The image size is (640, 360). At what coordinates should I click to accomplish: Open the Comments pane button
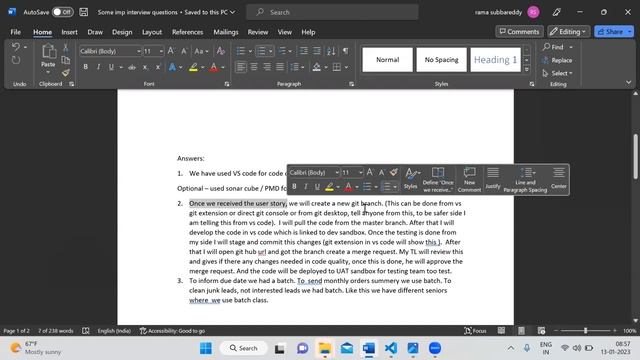[519, 31]
